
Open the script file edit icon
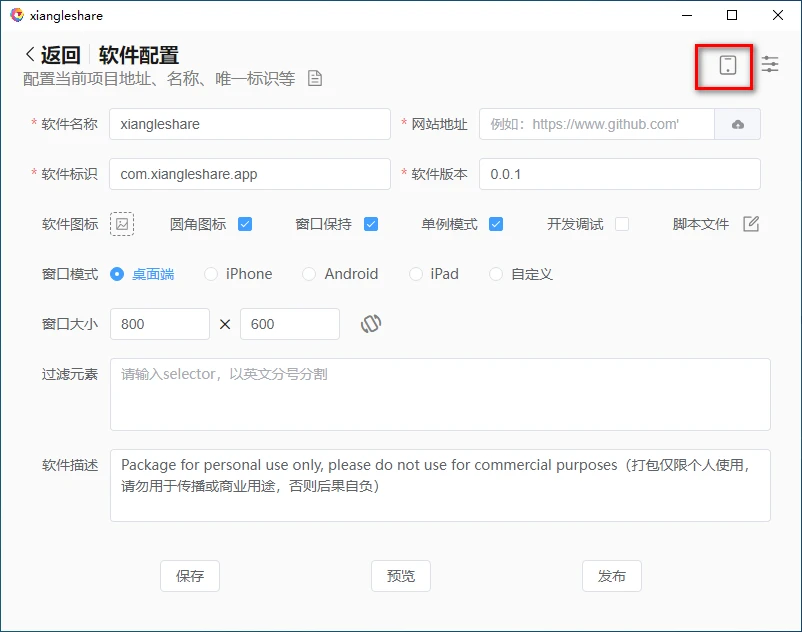tap(751, 224)
